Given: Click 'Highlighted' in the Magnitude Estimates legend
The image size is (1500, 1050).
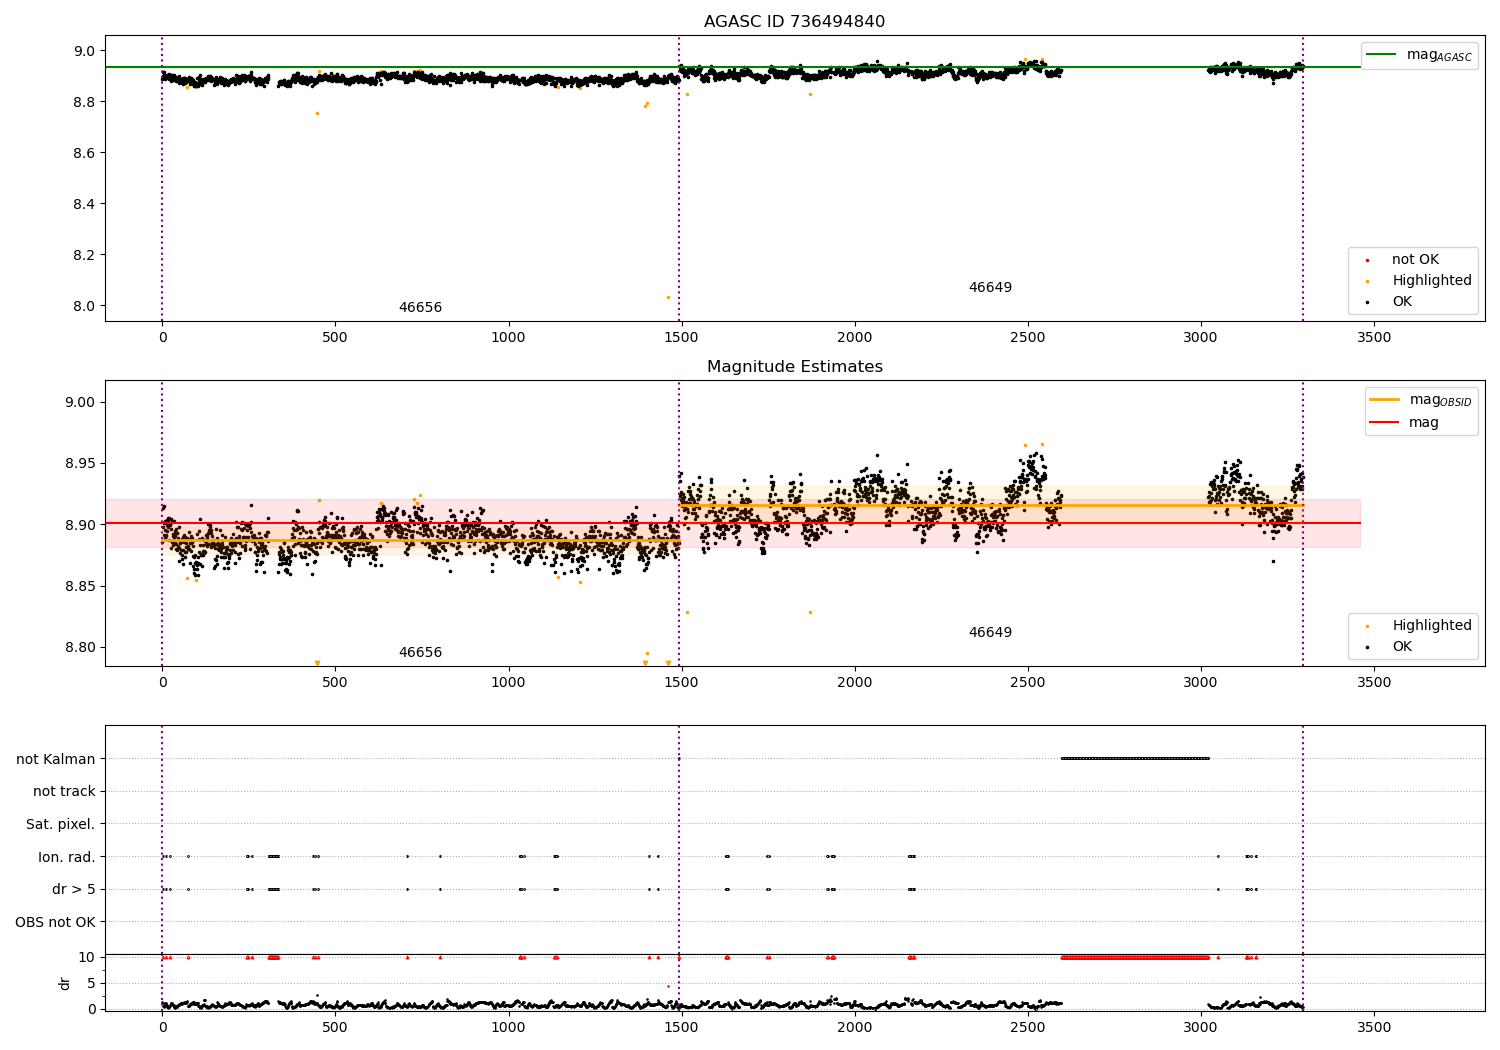Looking at the screenshot, I should click(1431, 626).
